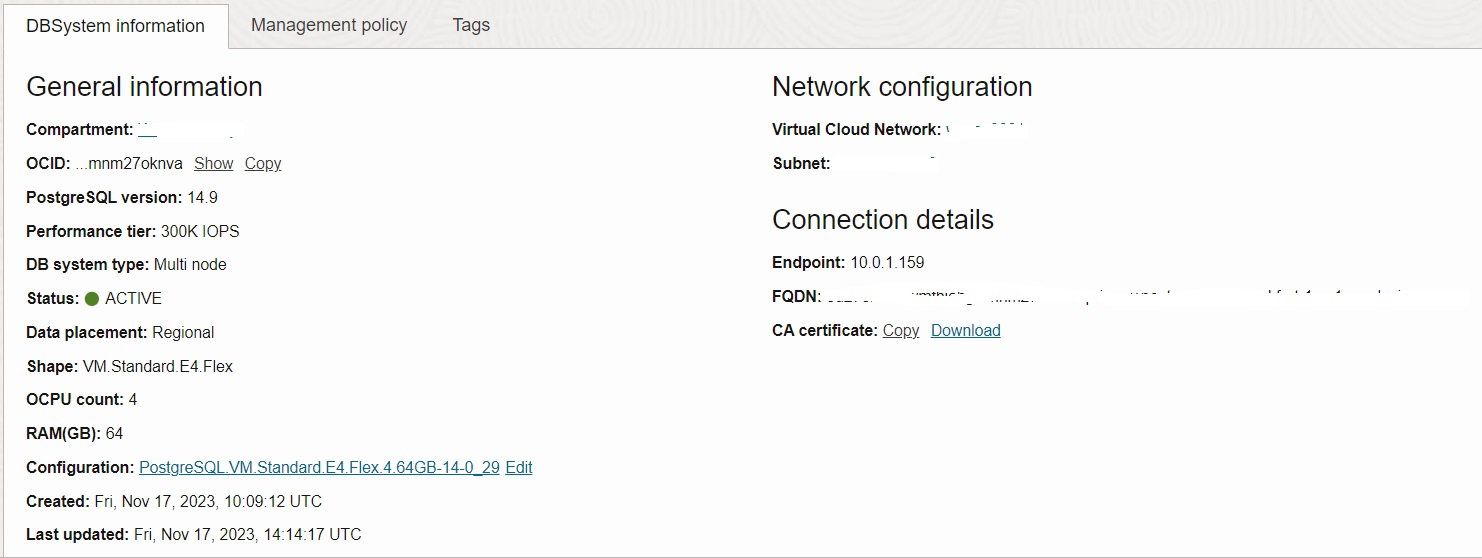
Task: Copy the CA certificate
Action: tap(901, 331)
